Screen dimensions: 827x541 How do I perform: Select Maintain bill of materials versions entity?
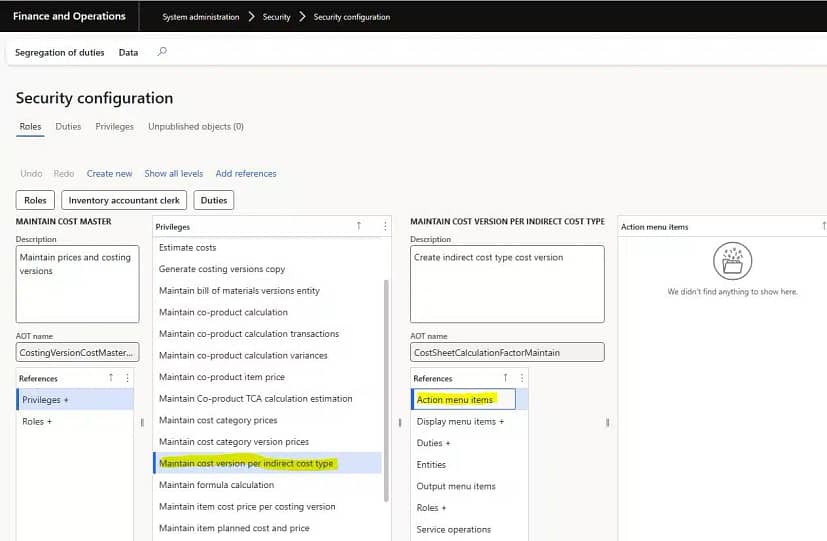point(267,291)
